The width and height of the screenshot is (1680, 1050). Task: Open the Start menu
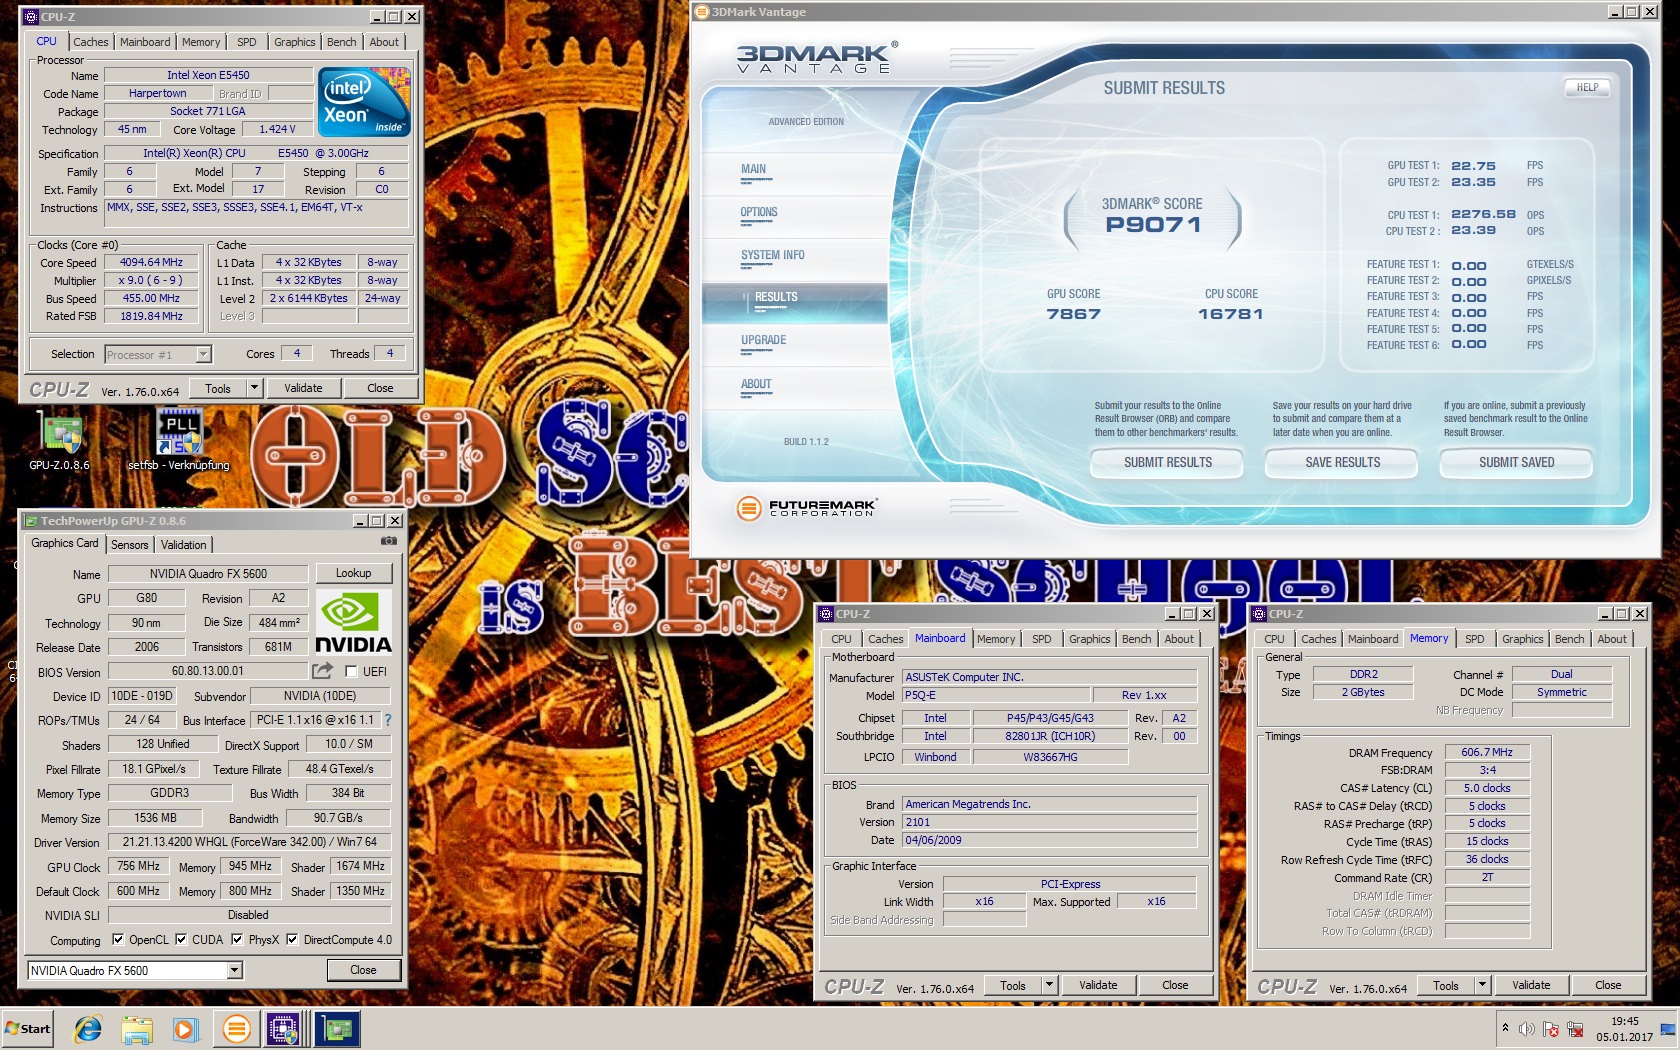pyautogui.click(x=28, y=1029)
